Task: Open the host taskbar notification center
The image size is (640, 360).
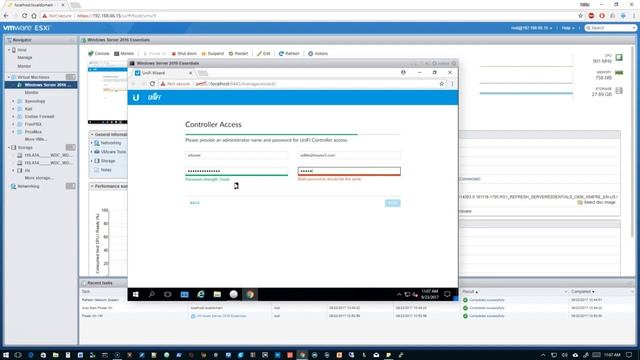Action: pyautogui.click(x=629, y=355)
